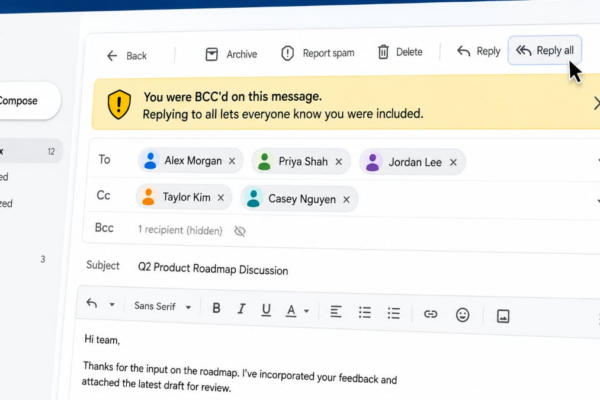Select the Taylor Kim Cc chip

coord(184,197)
